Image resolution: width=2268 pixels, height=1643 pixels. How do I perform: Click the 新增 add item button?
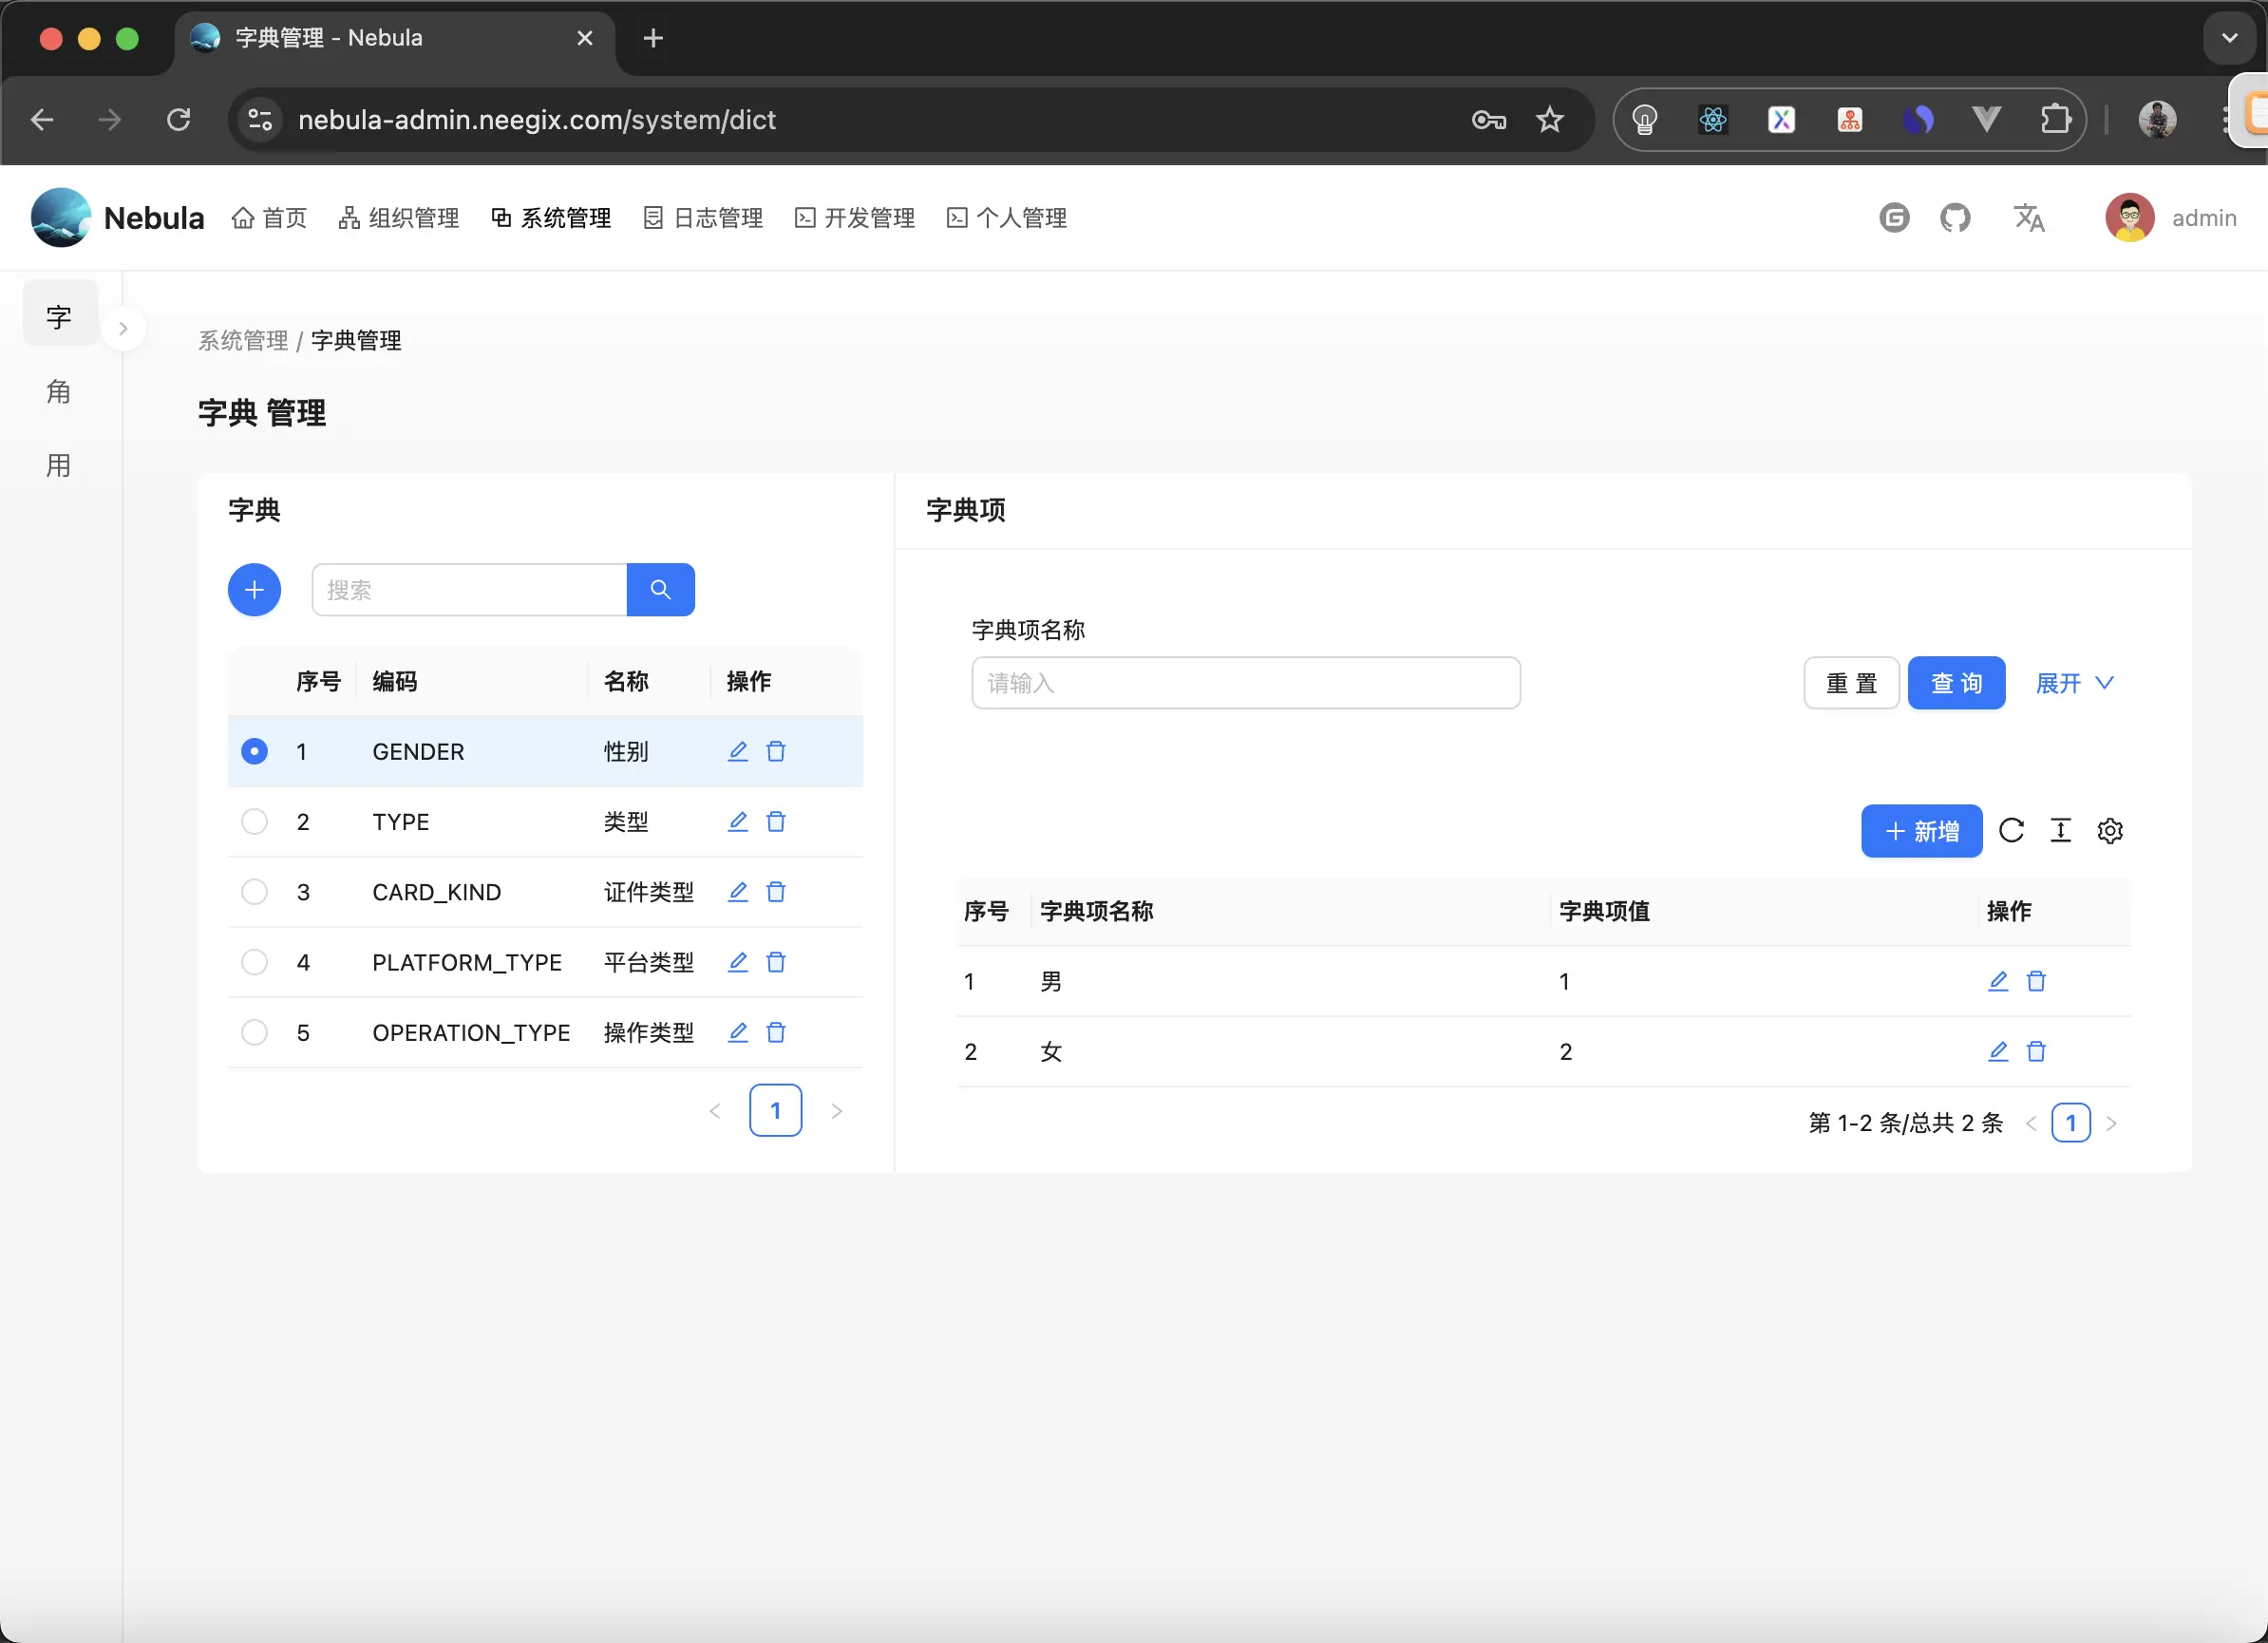tap(1921, 830)
